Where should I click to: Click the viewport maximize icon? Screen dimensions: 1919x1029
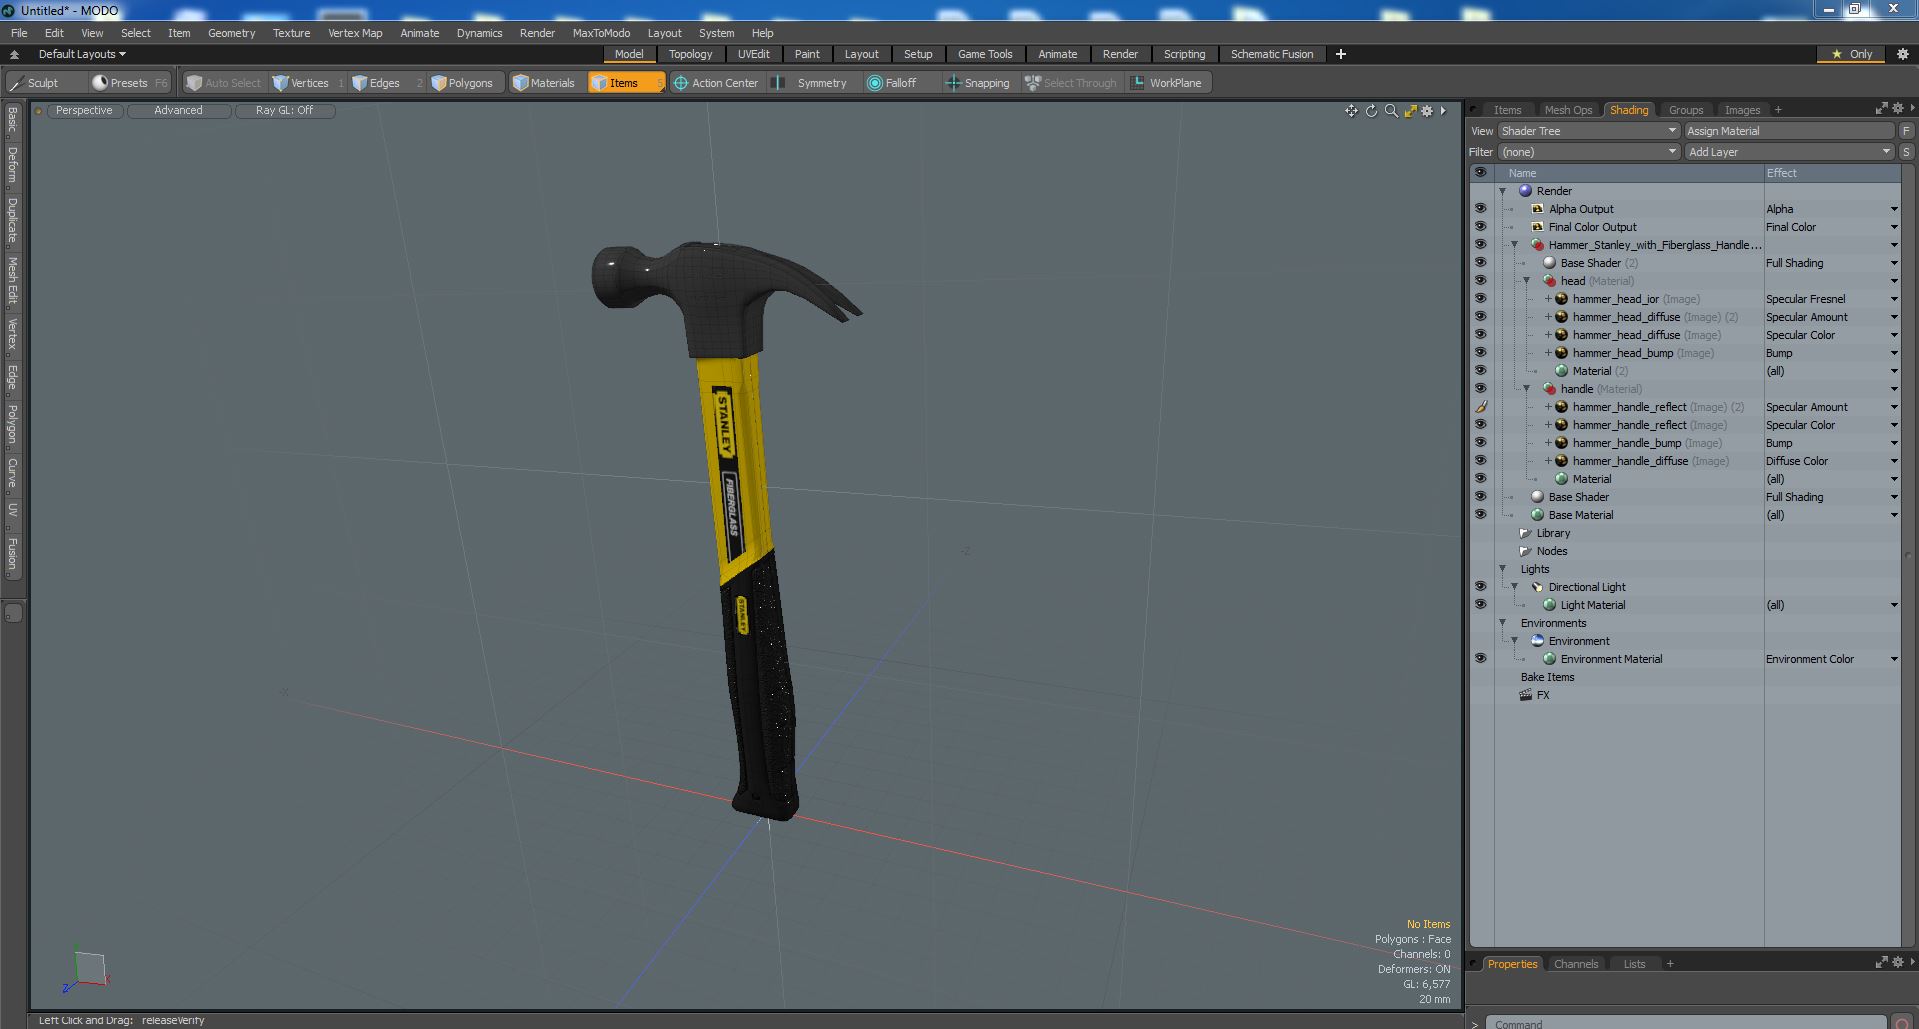pos(1410,111)
